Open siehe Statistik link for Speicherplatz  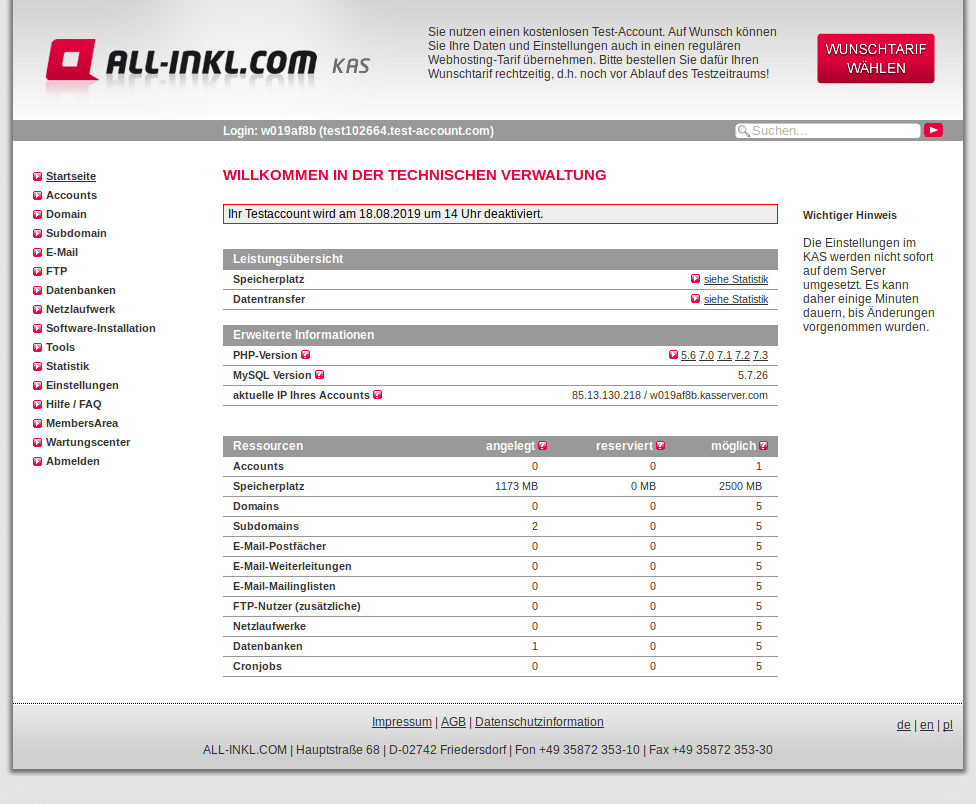(x=736, y=279)
